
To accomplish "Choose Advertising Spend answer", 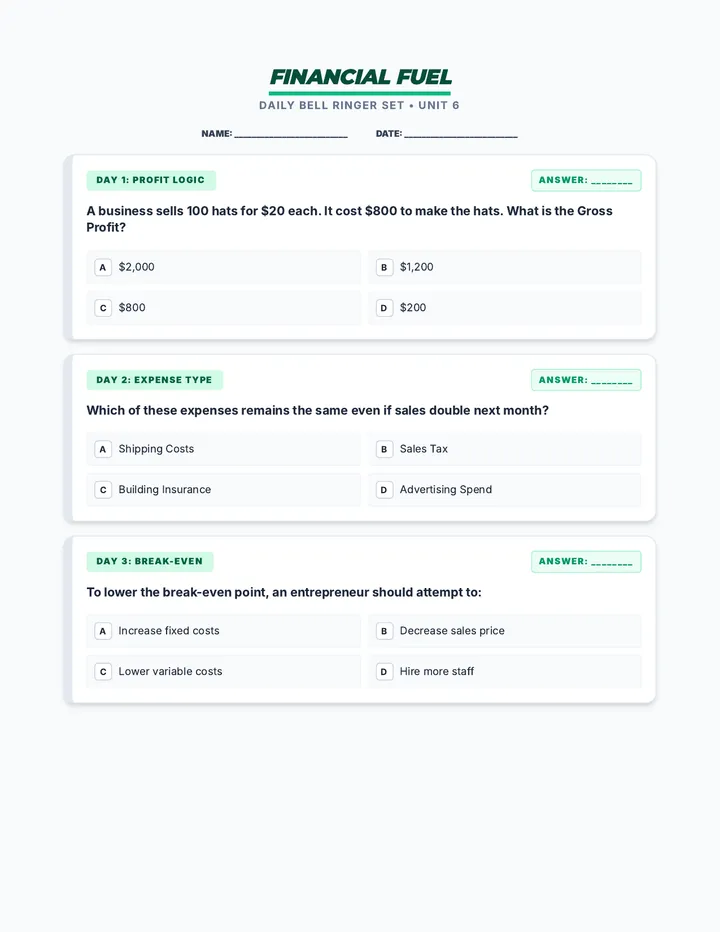I will pos(505,490).
